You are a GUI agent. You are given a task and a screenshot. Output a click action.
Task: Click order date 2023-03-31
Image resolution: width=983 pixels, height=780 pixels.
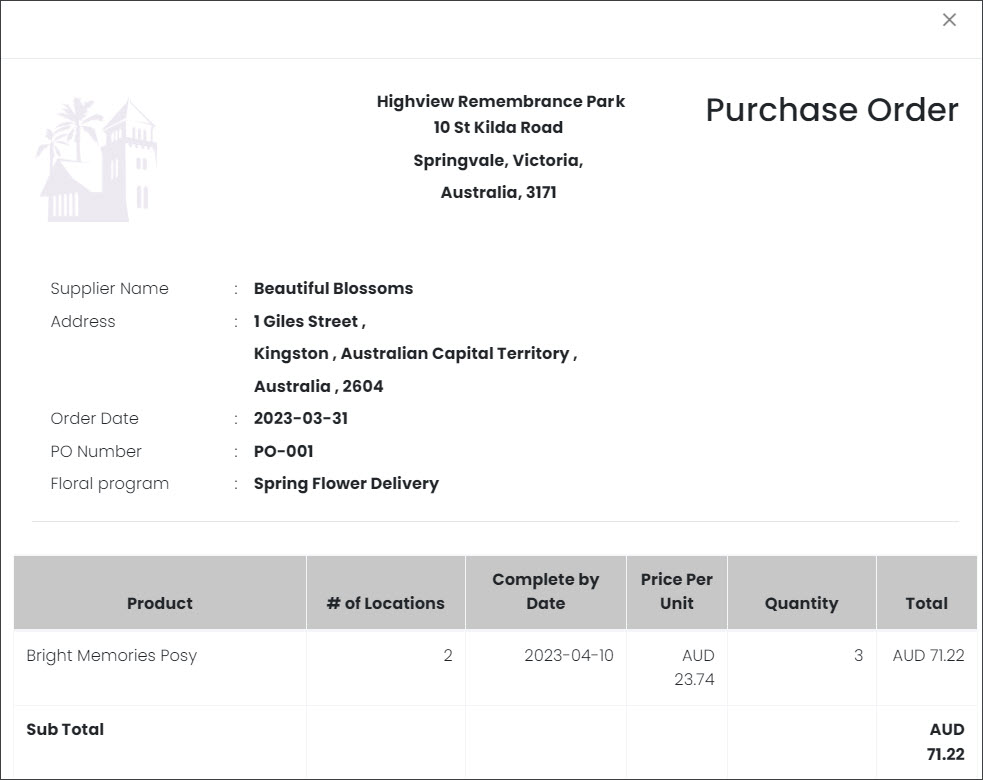tap(301, 418)
